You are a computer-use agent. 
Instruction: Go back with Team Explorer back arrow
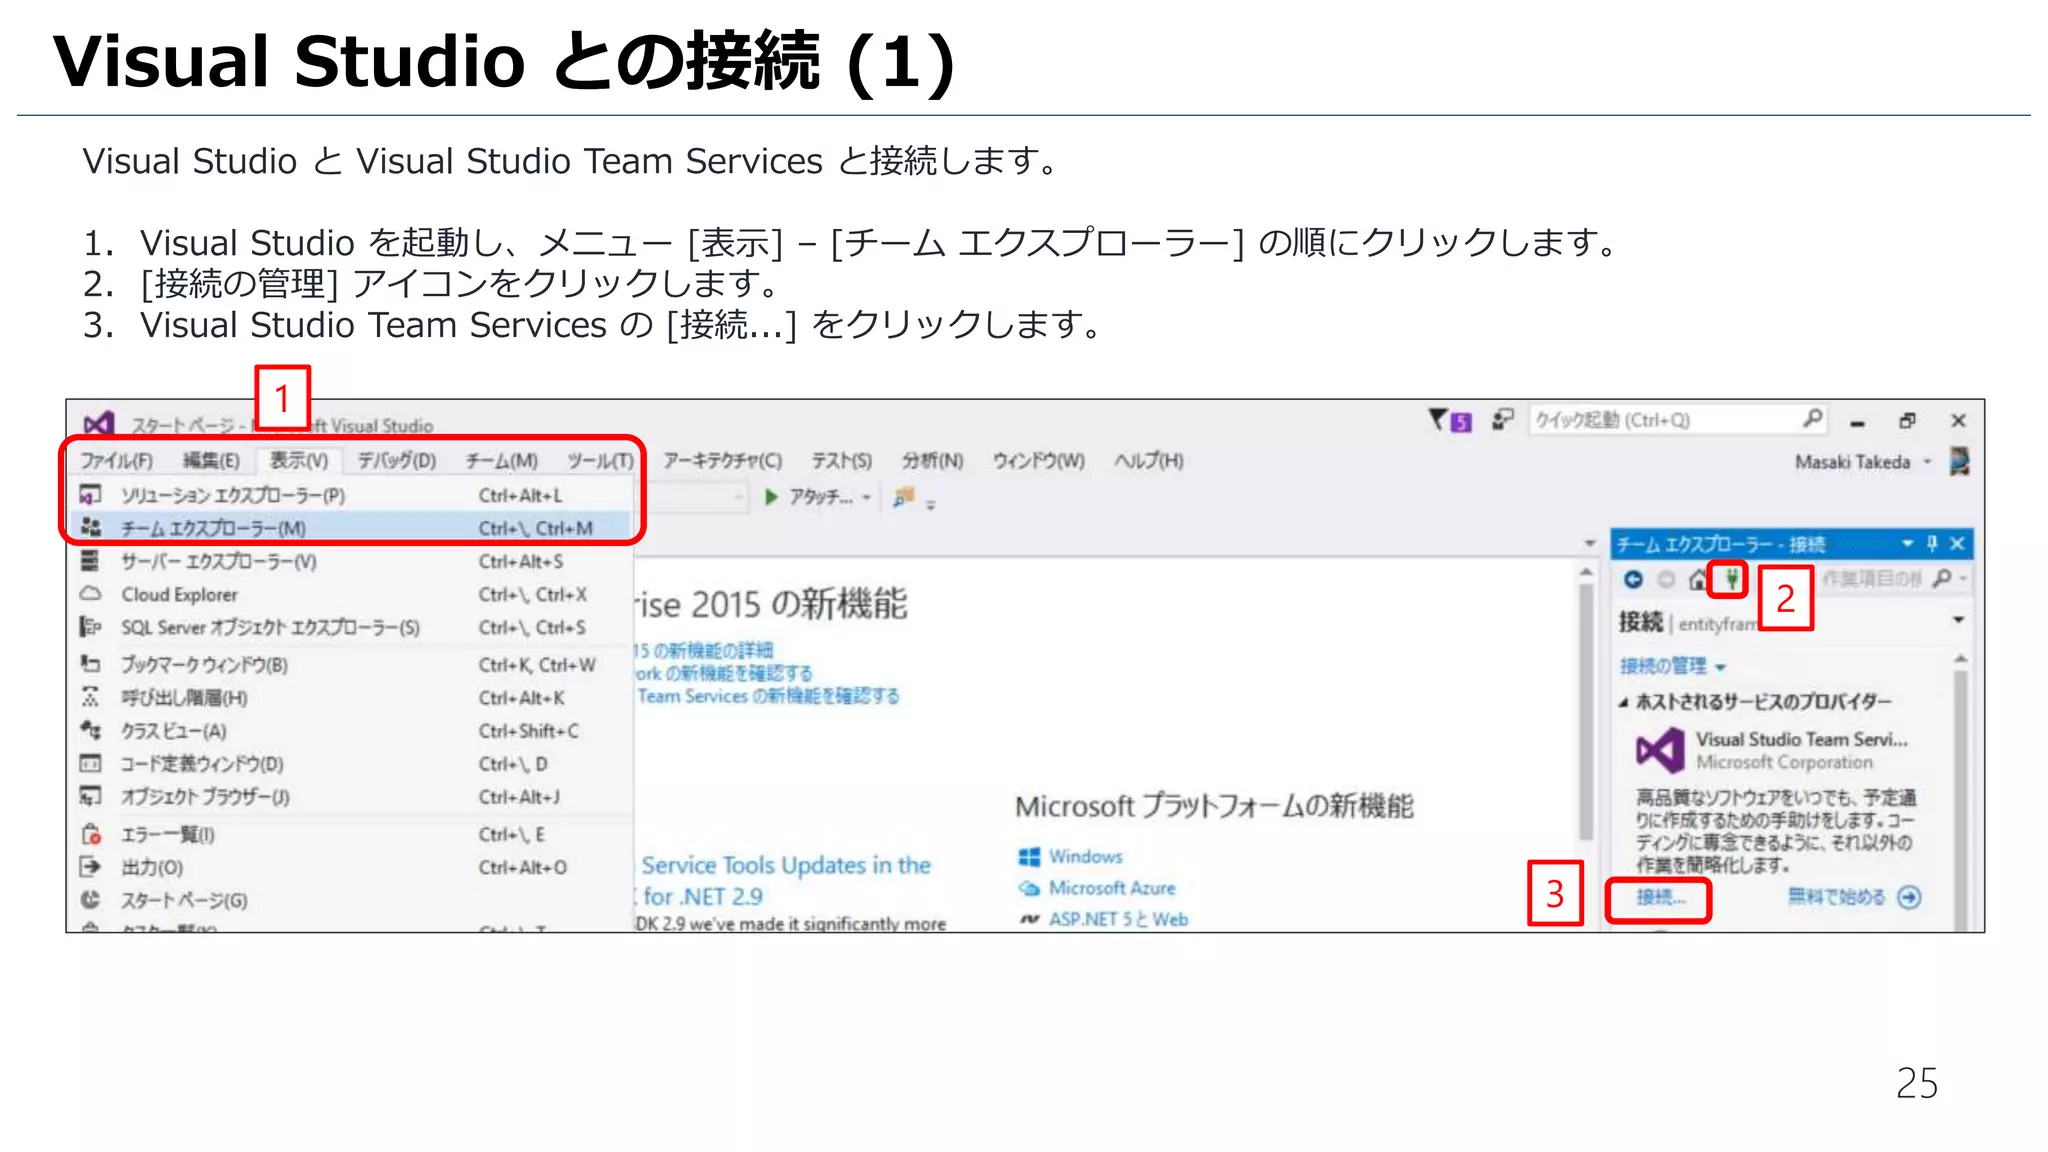pyautogui.click(x=1634, y=579)
